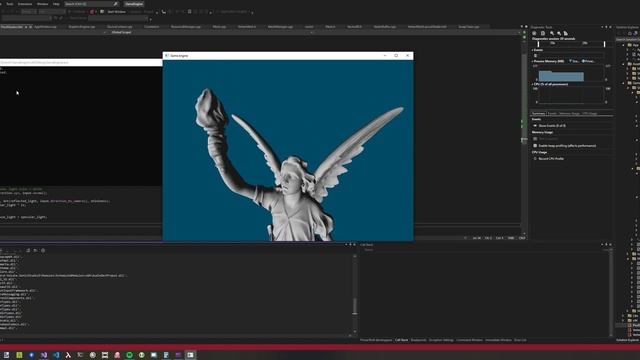Enable heap profiling checkbox

point(535,146)
